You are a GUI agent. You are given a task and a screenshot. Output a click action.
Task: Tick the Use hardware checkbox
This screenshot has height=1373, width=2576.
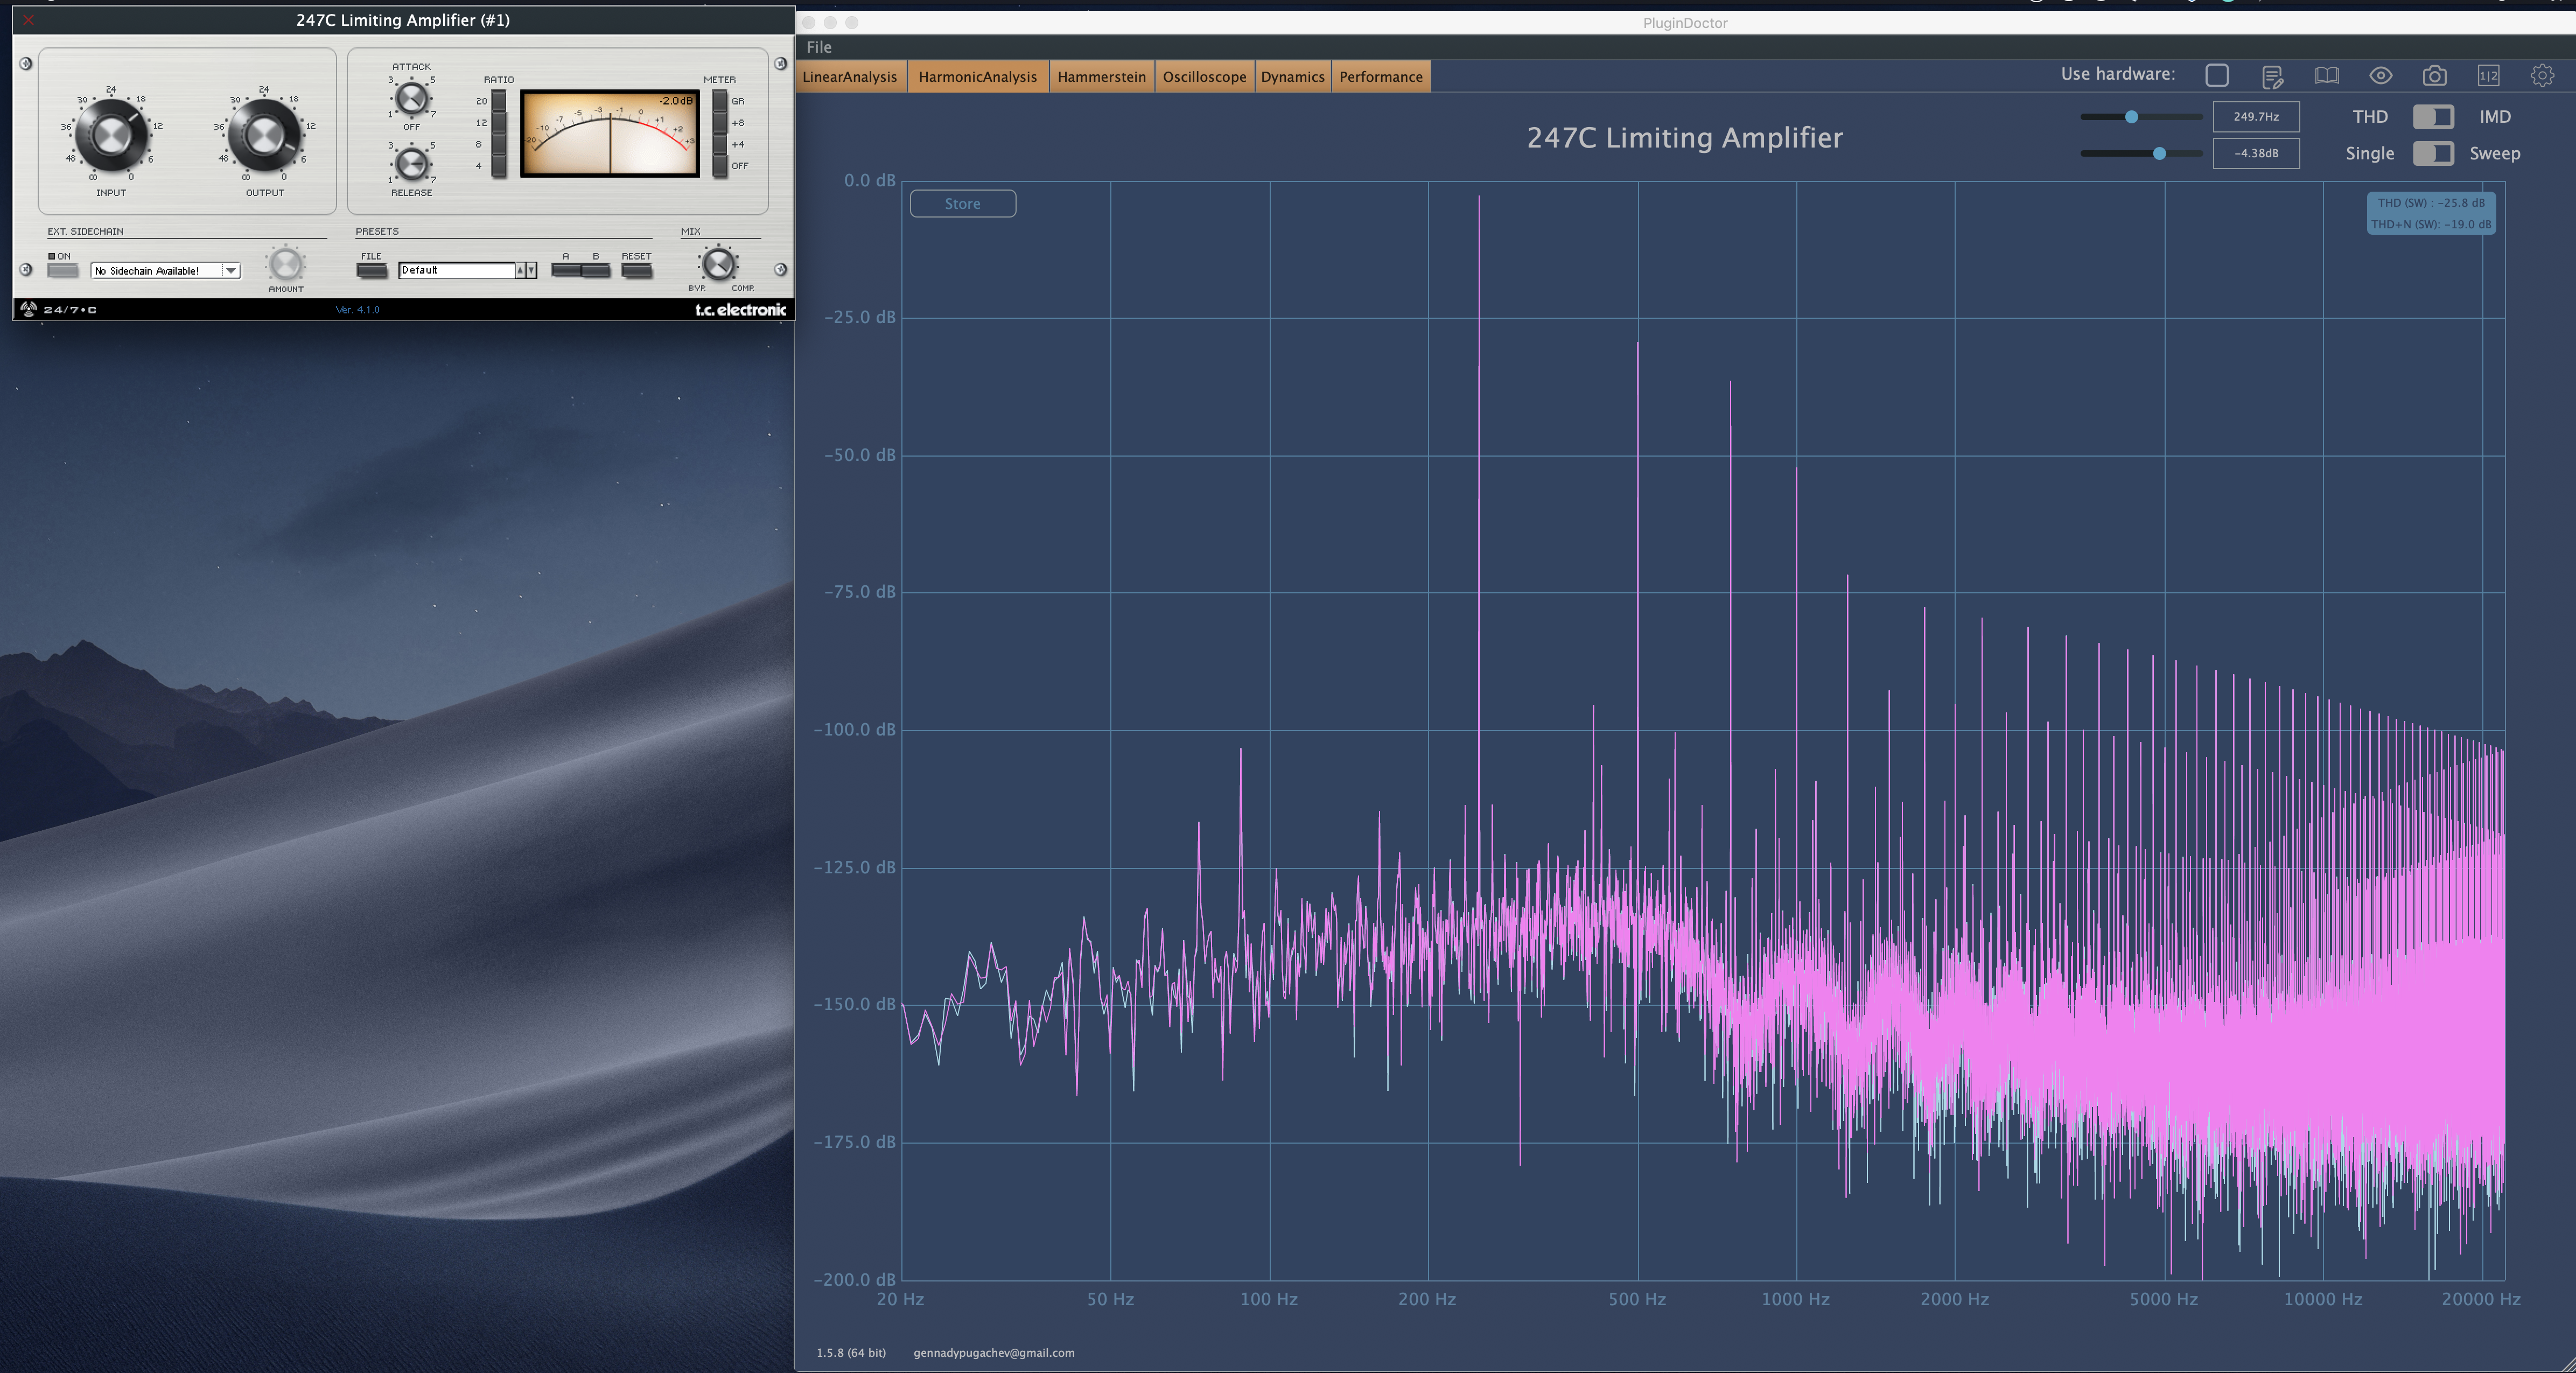click(x=2217, y=75)
